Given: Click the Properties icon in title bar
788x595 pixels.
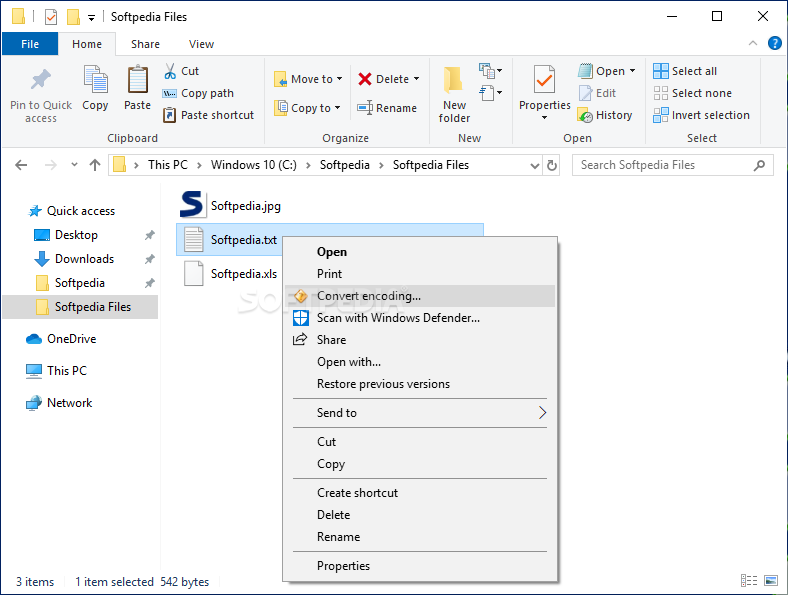Looking at the screenshot, I should tap(51, 17).
